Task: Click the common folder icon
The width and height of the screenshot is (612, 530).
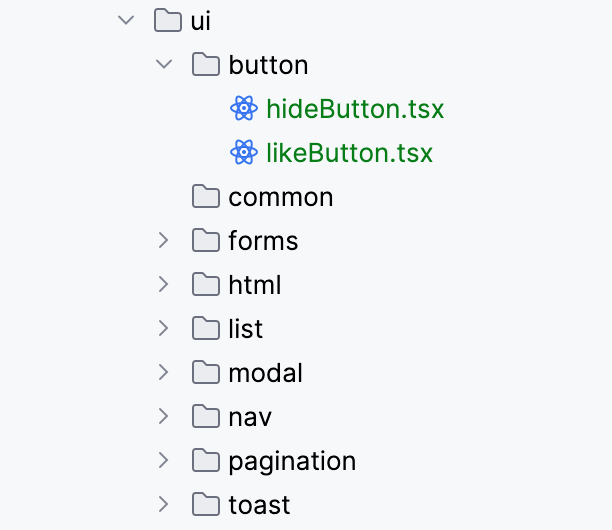Action: tap(206, 197)
